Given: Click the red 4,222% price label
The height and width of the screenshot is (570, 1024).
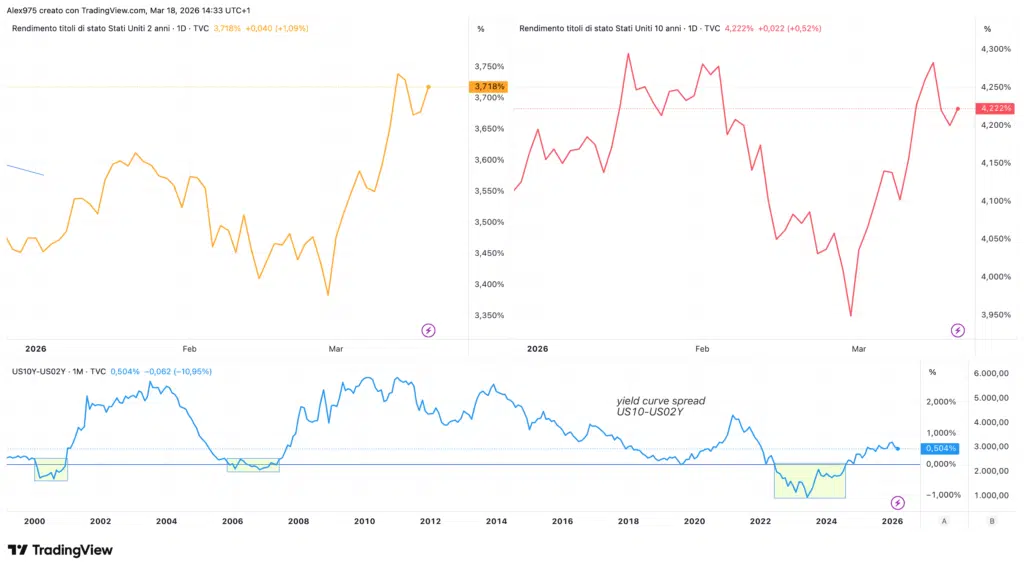Looking at the screenshot, I should [996, 108].
